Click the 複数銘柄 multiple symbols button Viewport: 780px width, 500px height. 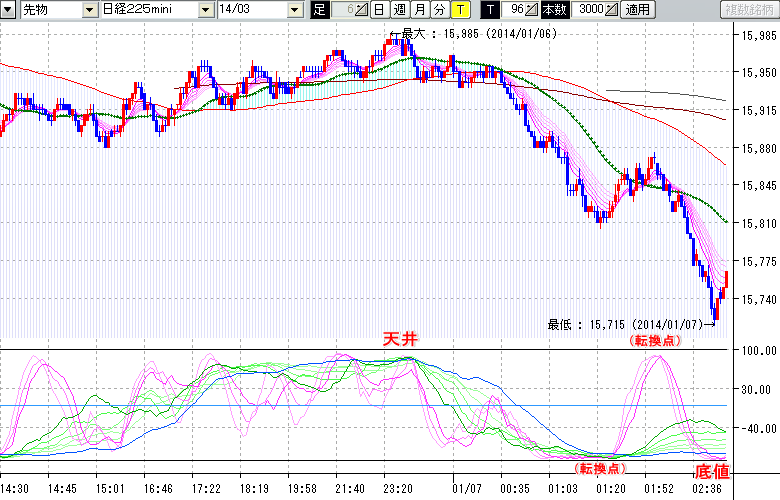coord(749,10)
